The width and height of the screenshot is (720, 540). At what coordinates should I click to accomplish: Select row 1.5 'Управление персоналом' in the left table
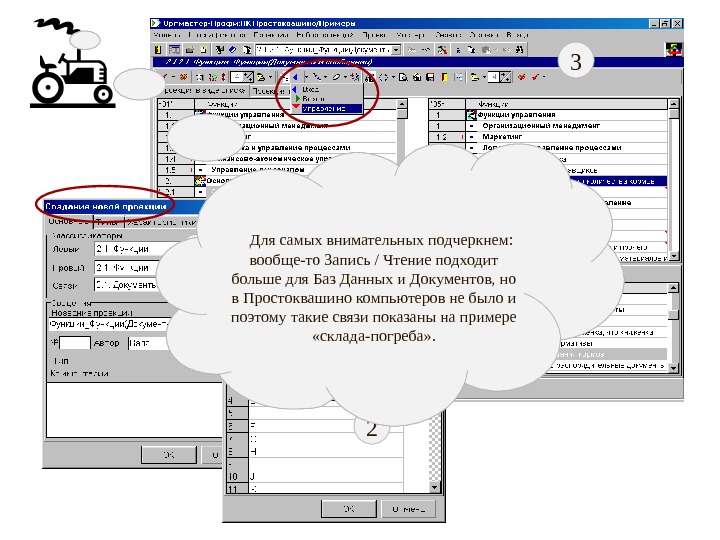[277, 170]
